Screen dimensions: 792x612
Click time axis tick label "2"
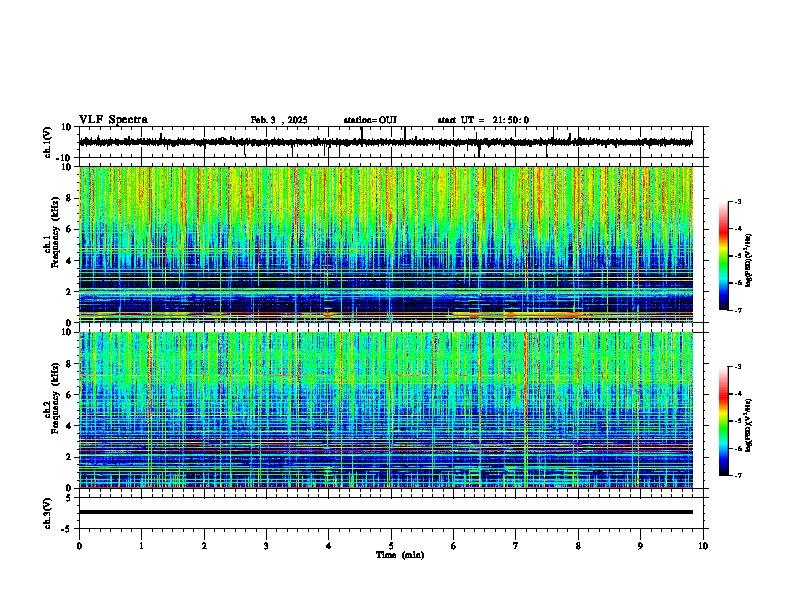(204, 546)
